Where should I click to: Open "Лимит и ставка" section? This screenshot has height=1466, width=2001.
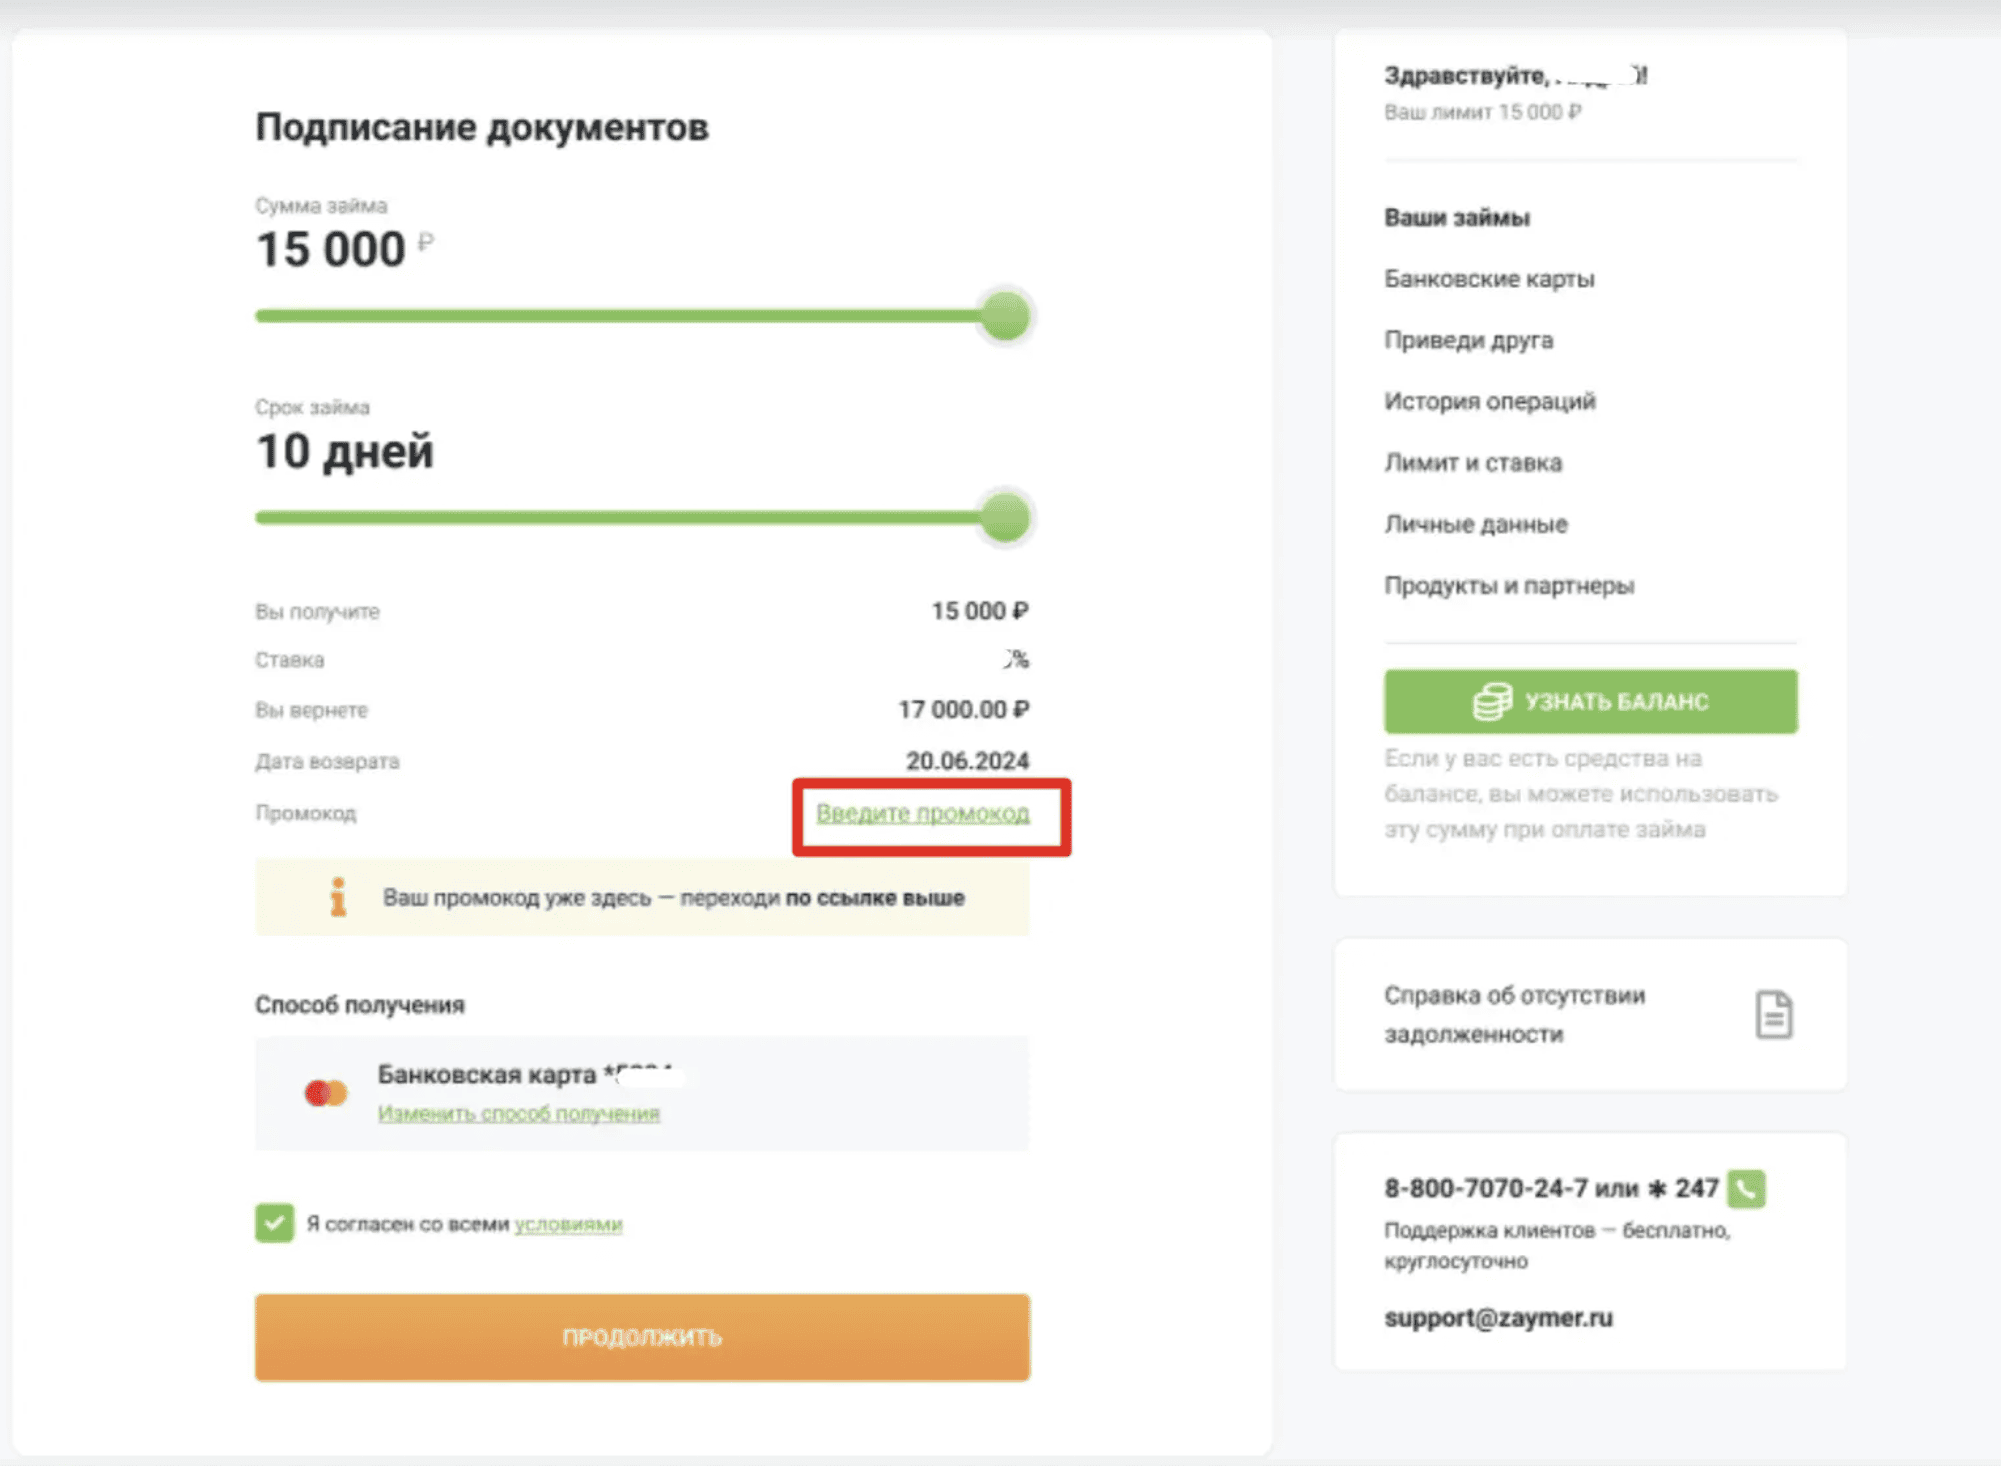1472,462
